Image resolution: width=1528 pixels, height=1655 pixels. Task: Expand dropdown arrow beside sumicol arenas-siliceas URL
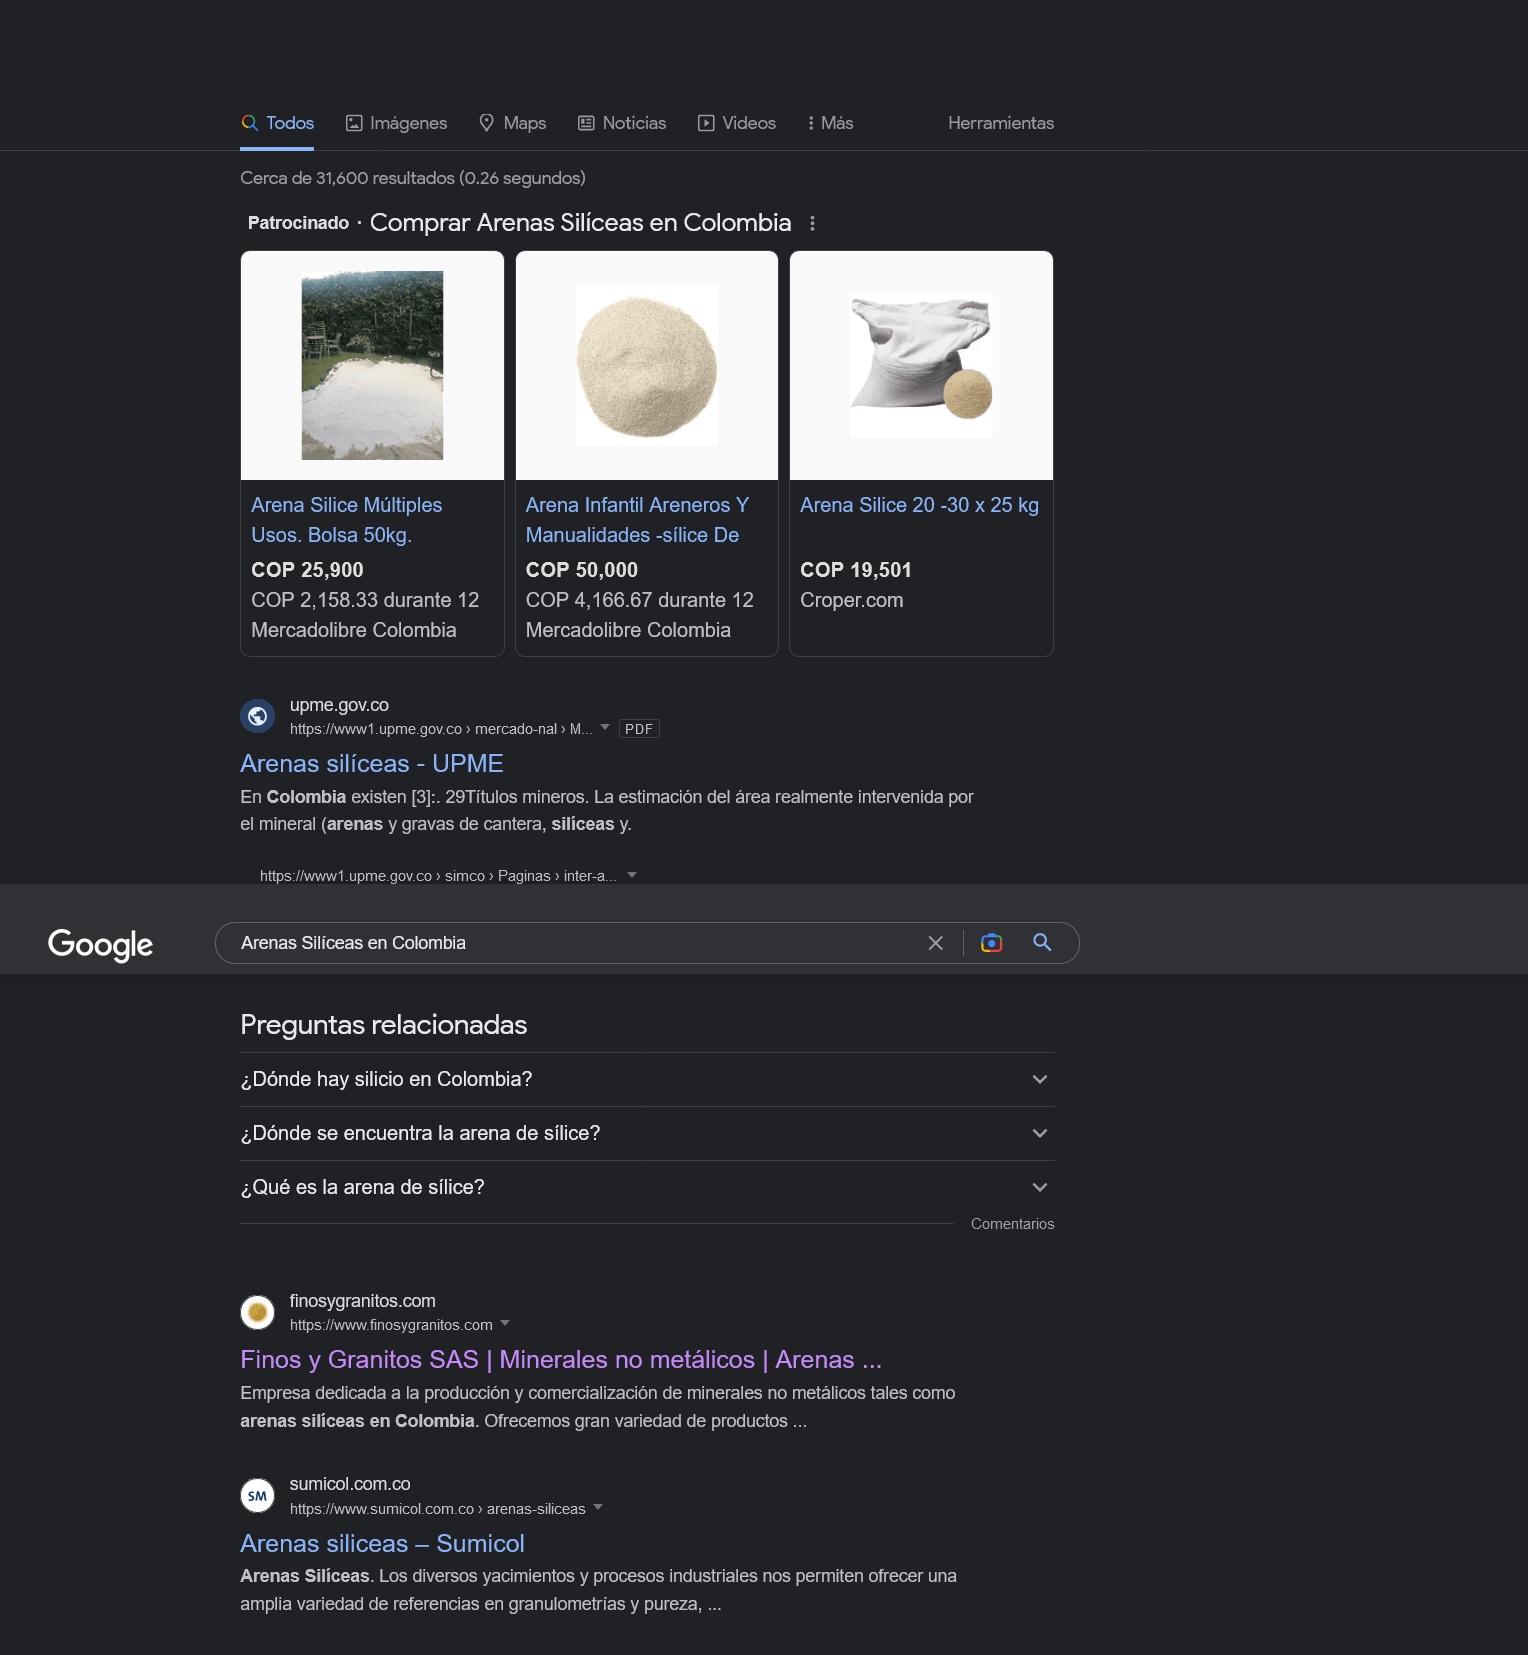598,1507
